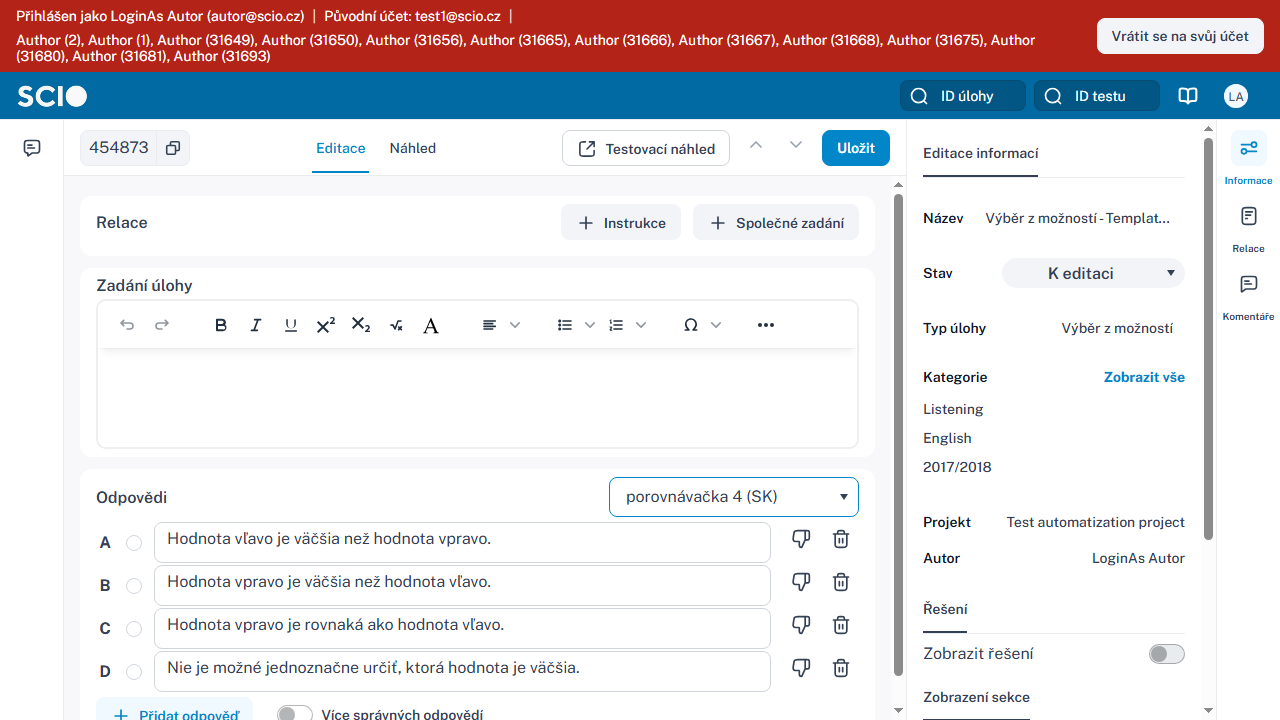
Task: Select the Zobrazení sekce tab
Action: (x=977, y=697)
